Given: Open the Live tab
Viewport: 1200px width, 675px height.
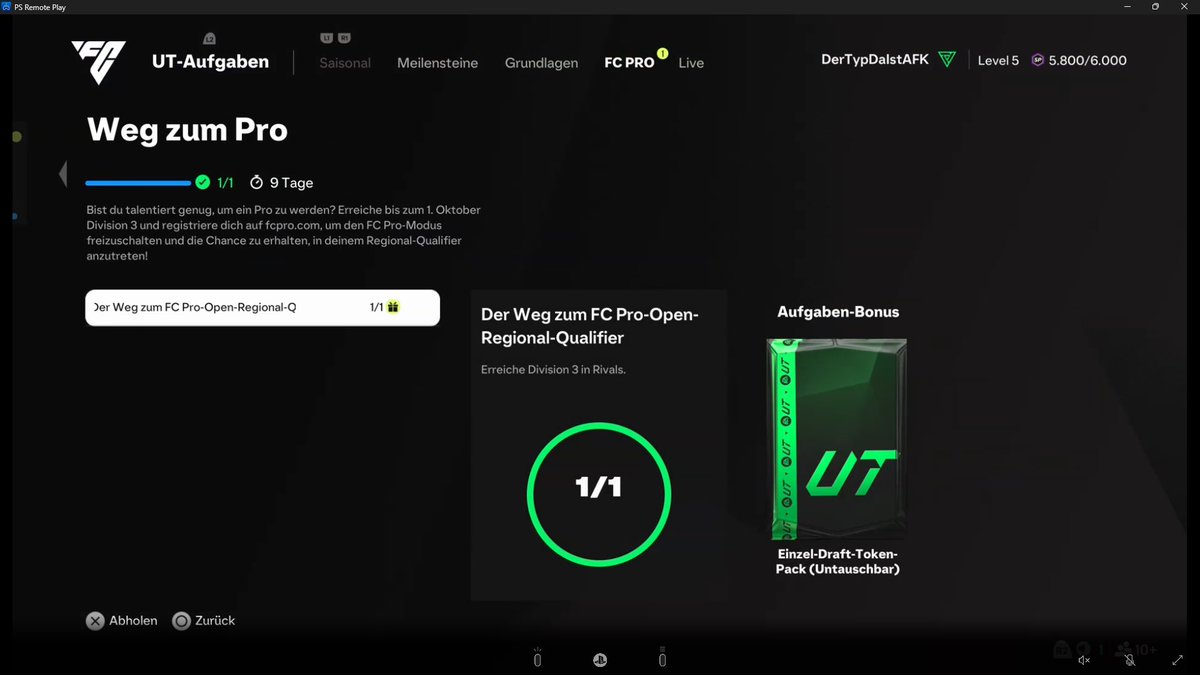Looking at the screenshot, I should point(691,62).
